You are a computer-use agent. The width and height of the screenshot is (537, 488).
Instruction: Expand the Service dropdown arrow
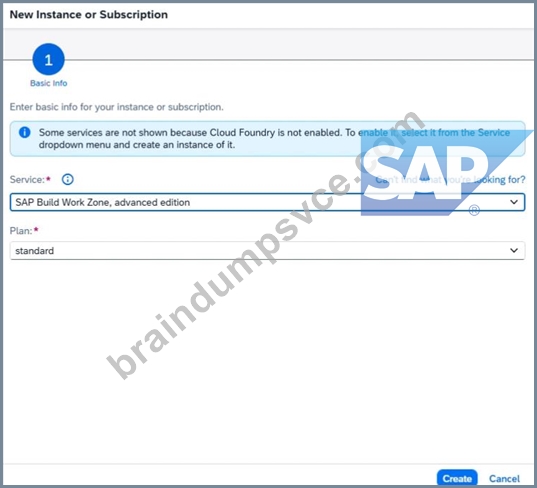point(514,202)
